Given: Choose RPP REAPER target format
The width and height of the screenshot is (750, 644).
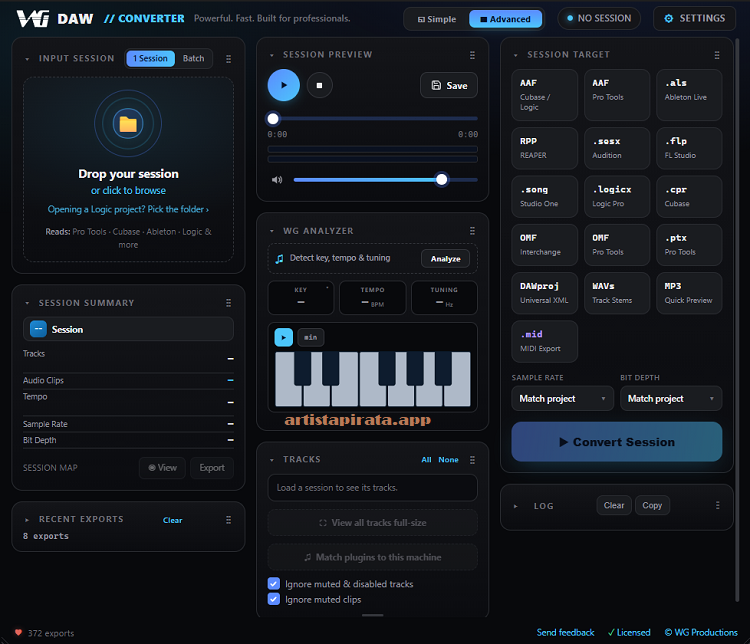Looking at the screenshot, I should tap(544, 148).
